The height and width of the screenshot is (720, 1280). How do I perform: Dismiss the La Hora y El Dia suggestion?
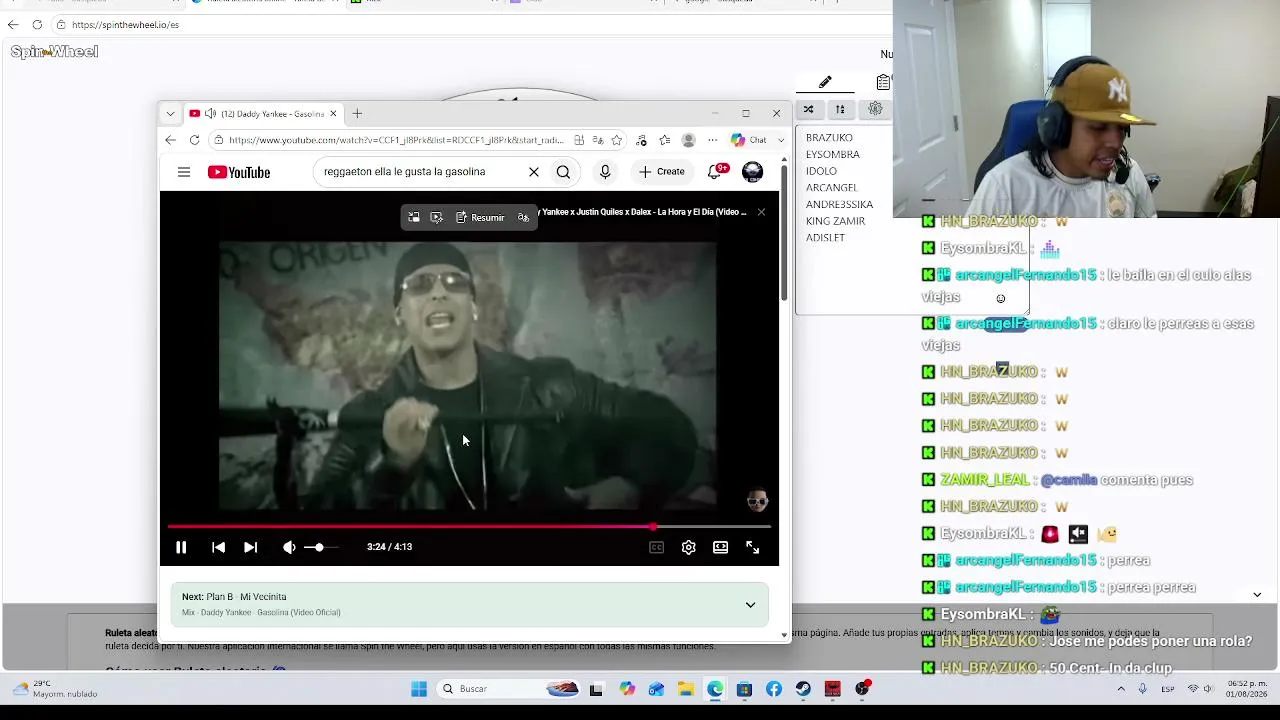point(761,212)
